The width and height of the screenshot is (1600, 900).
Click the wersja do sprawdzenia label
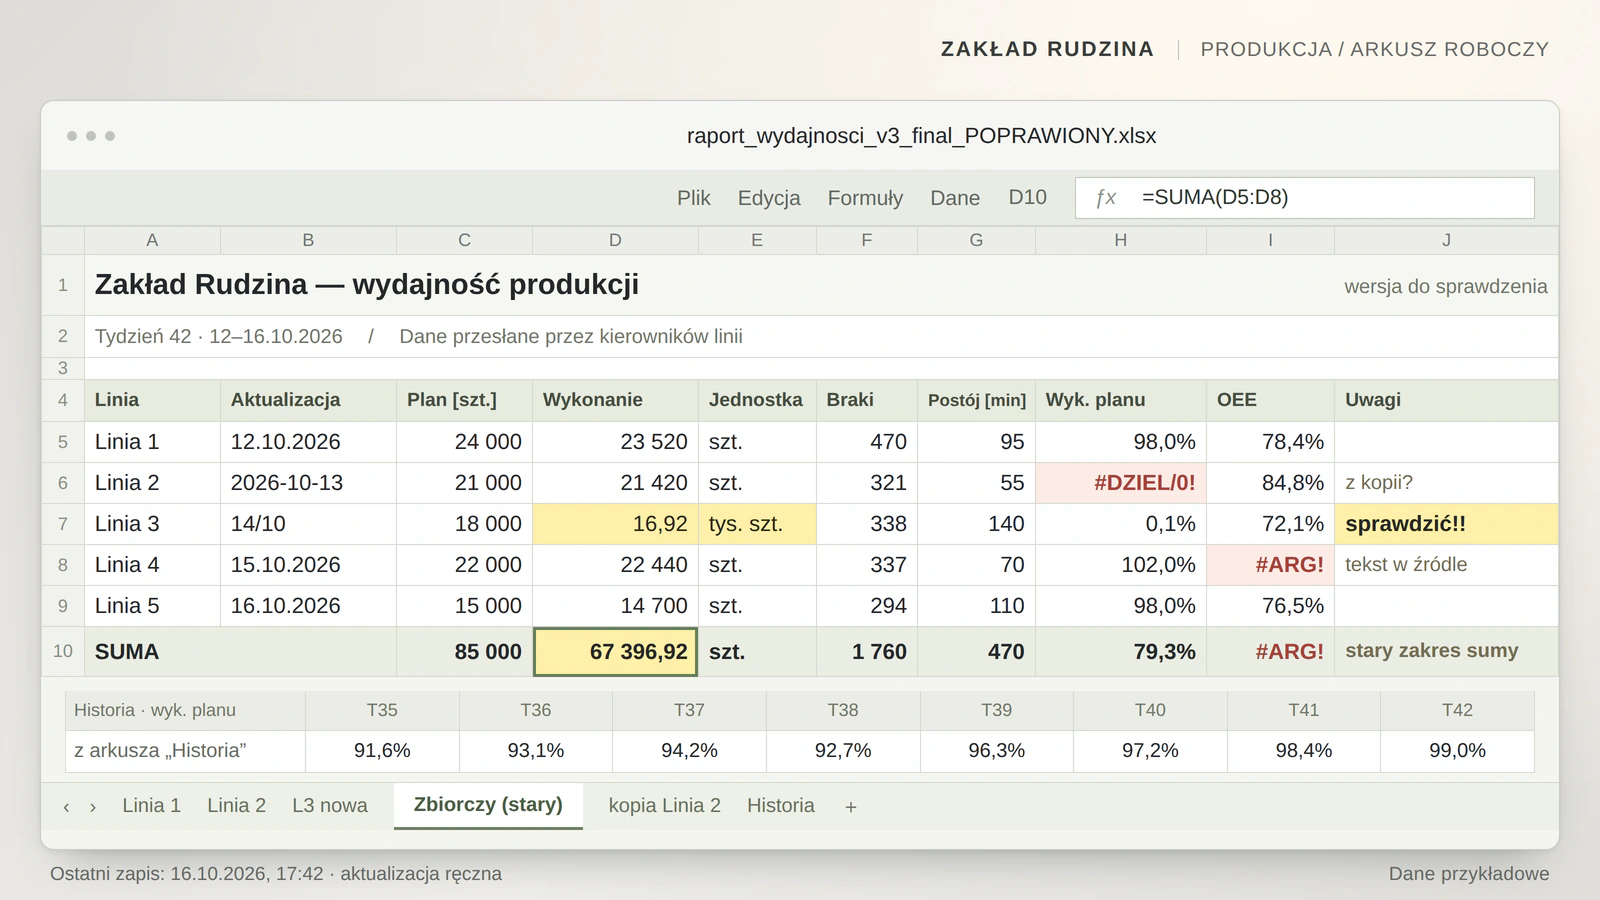pos(1445,286)
